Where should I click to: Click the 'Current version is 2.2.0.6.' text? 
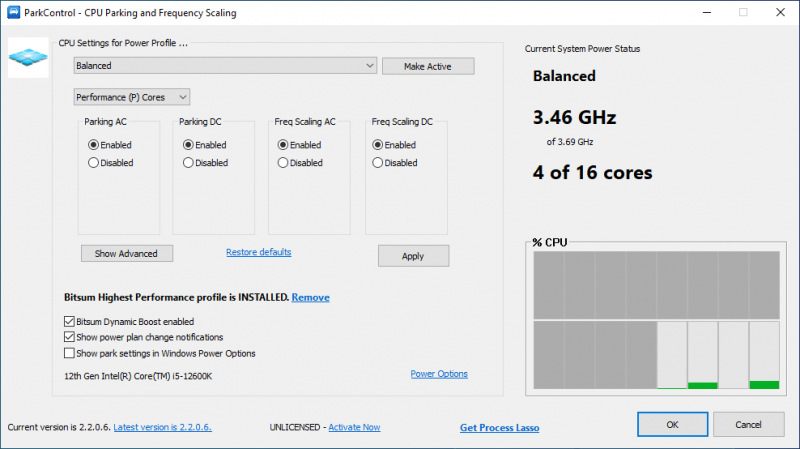coord(59,428)
